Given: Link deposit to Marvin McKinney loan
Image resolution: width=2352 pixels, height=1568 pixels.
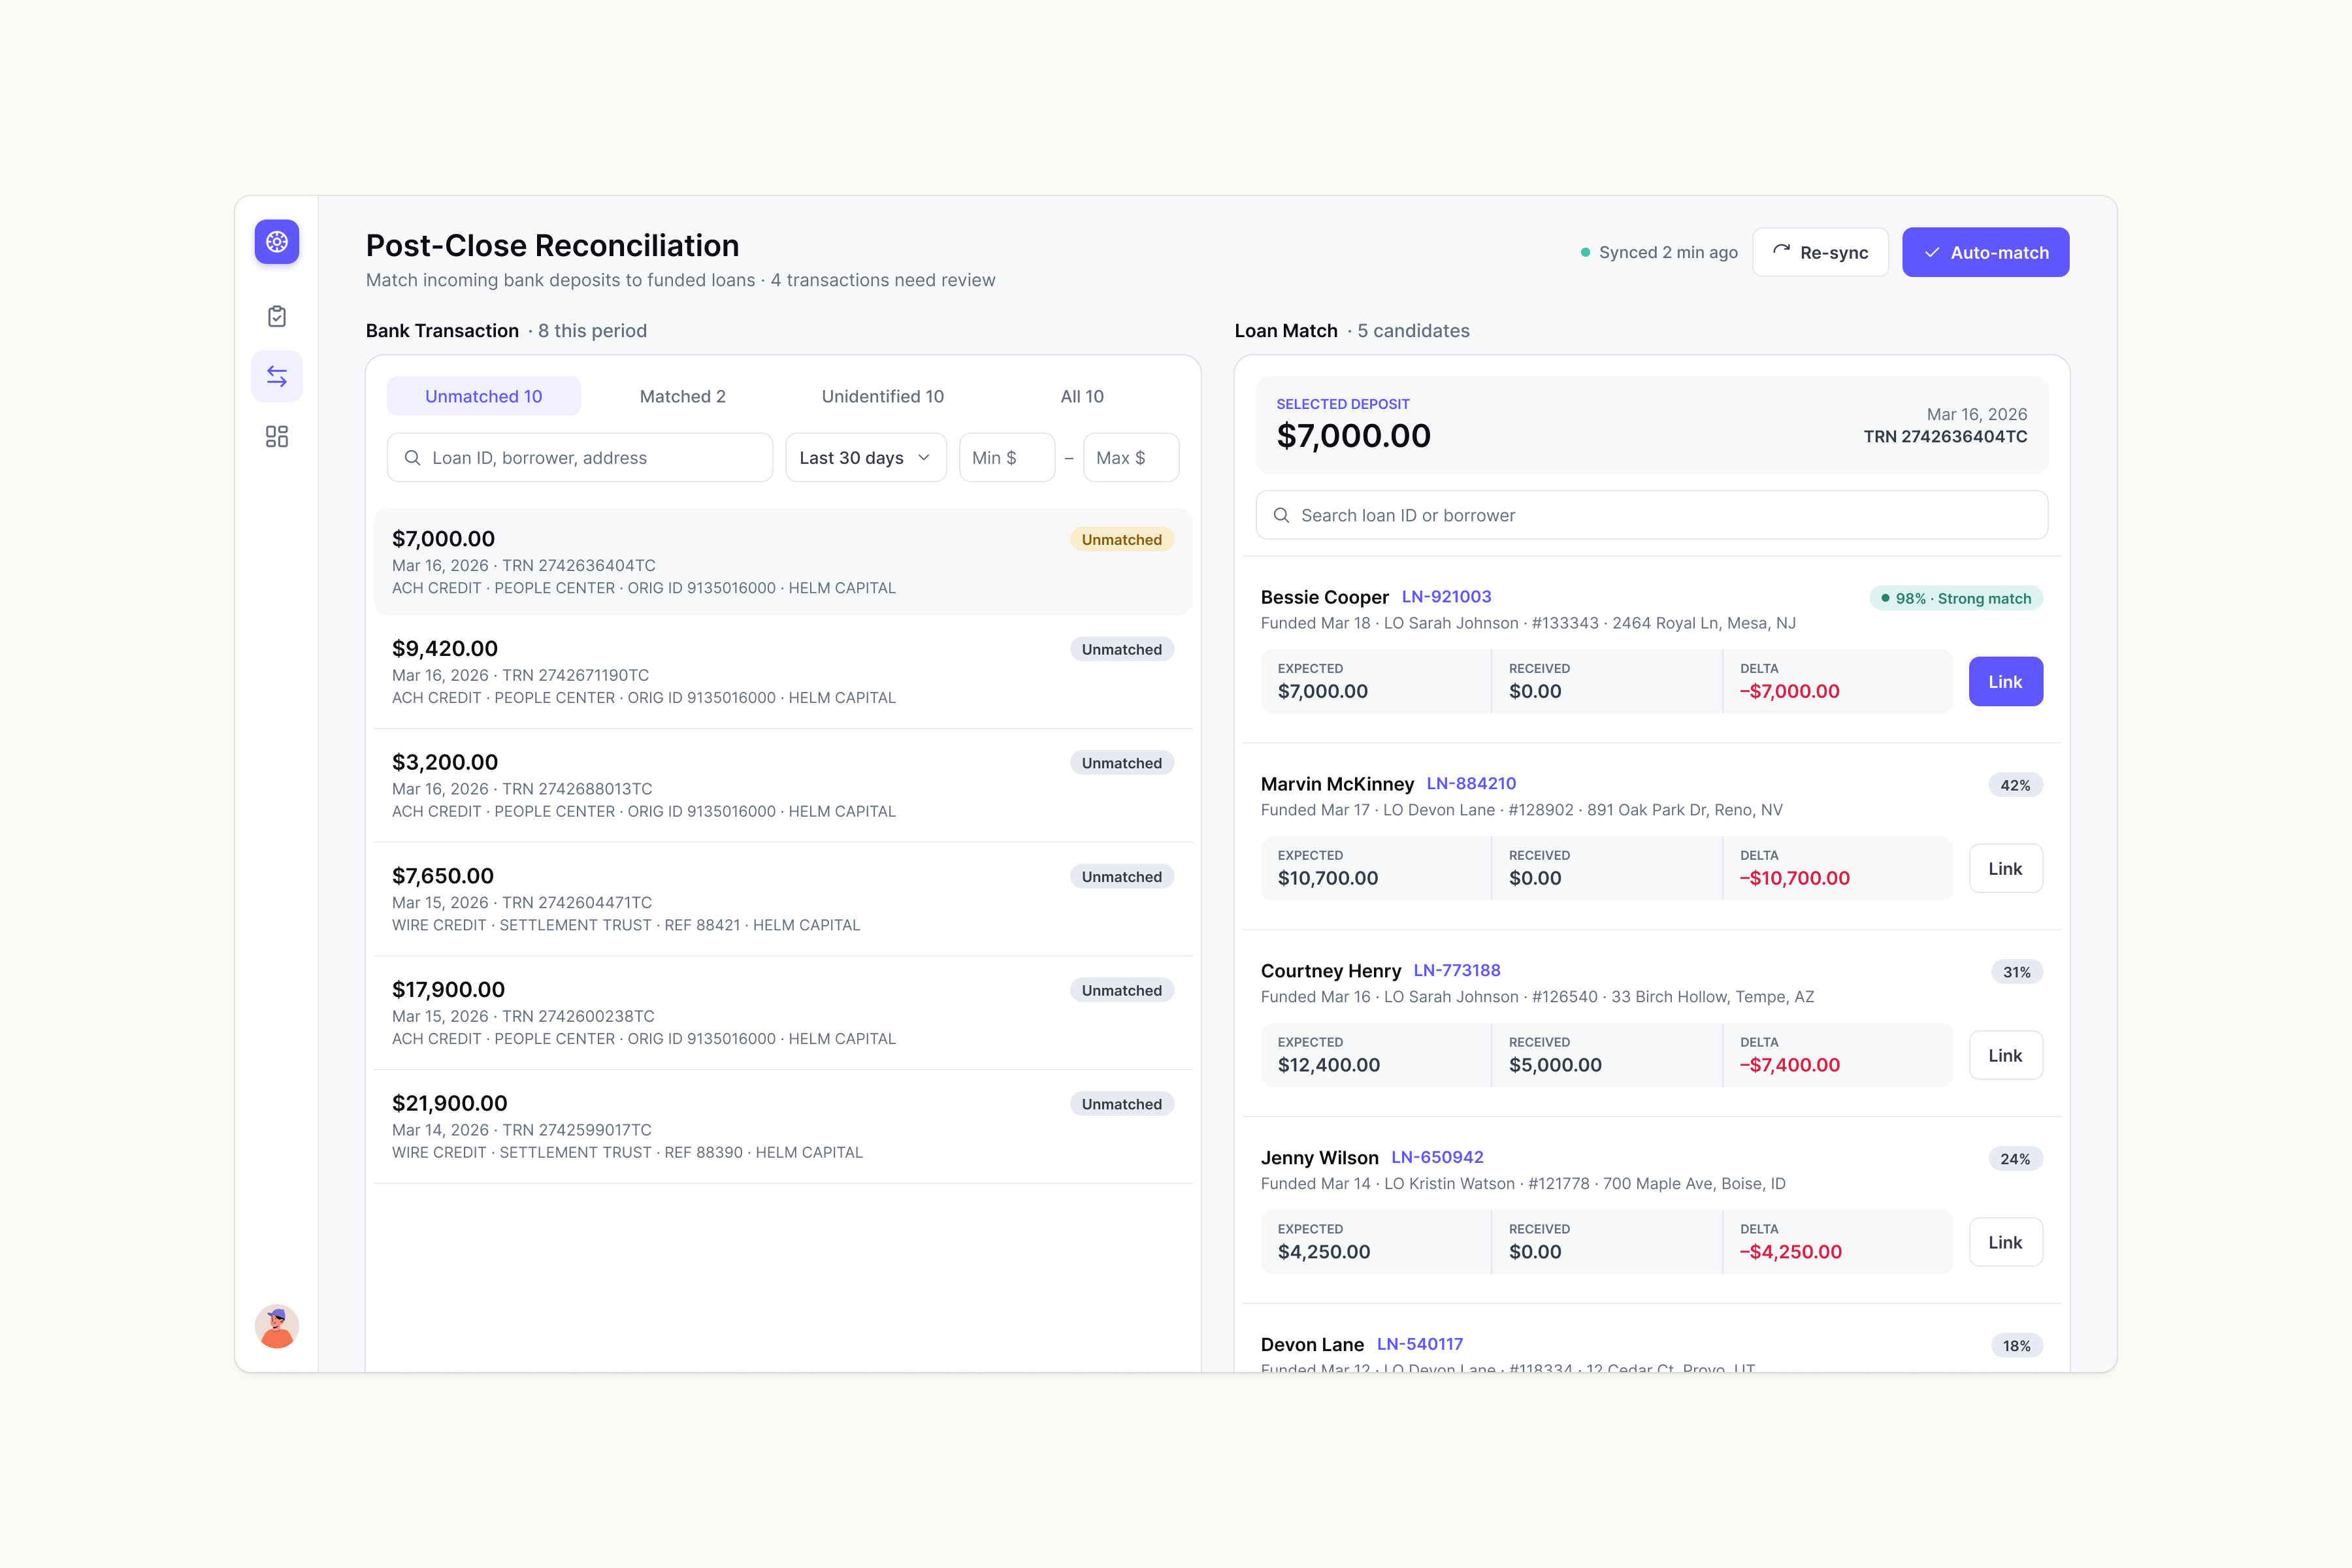Looking at the screenshot, I should click(2006, 869).
